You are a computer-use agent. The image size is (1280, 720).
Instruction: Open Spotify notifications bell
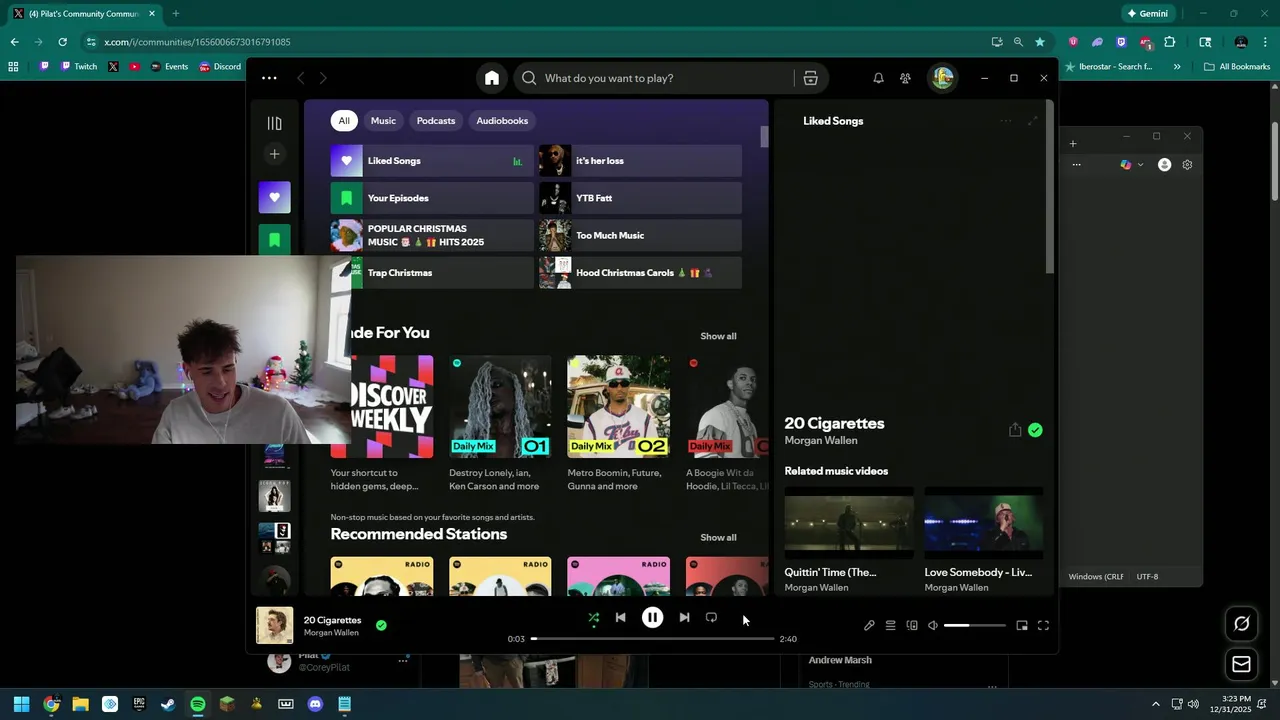point(878,78)
